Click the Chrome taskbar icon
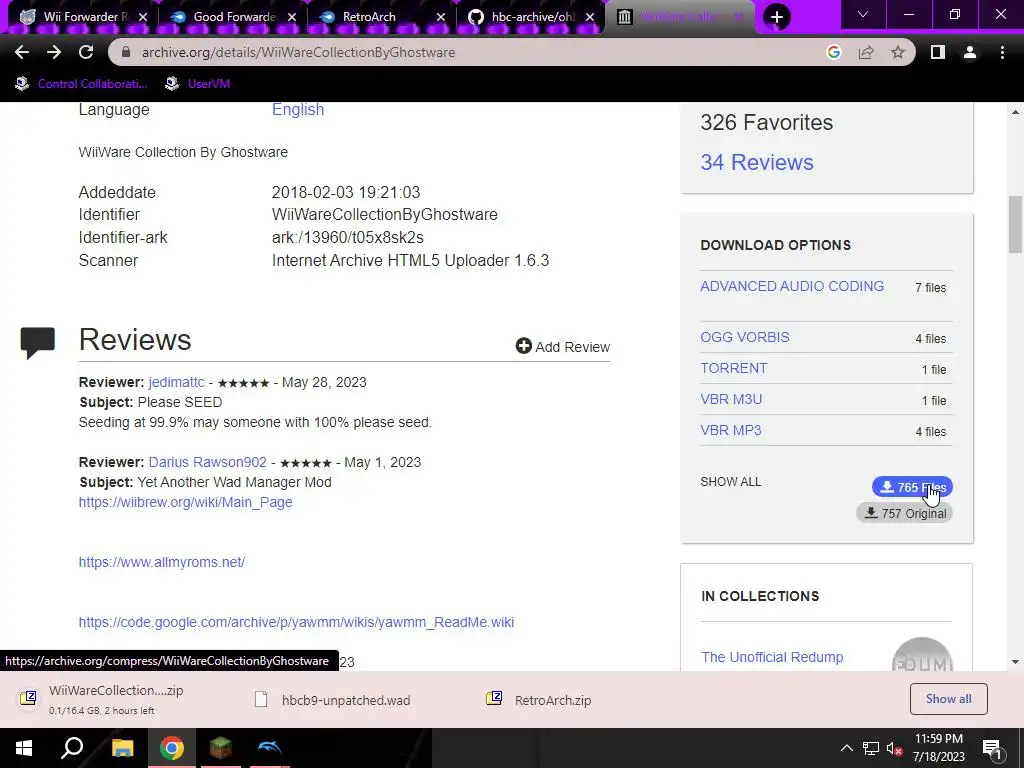 172,748
